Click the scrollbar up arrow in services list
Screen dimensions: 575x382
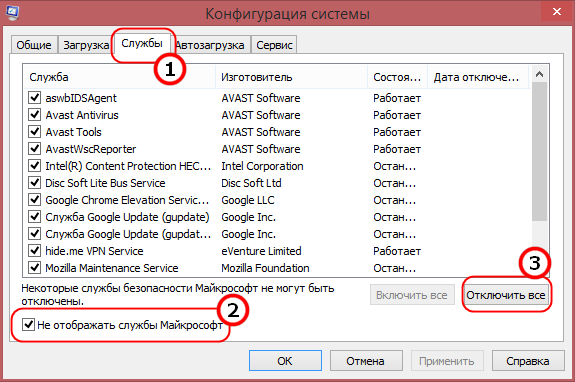point(539,74)
